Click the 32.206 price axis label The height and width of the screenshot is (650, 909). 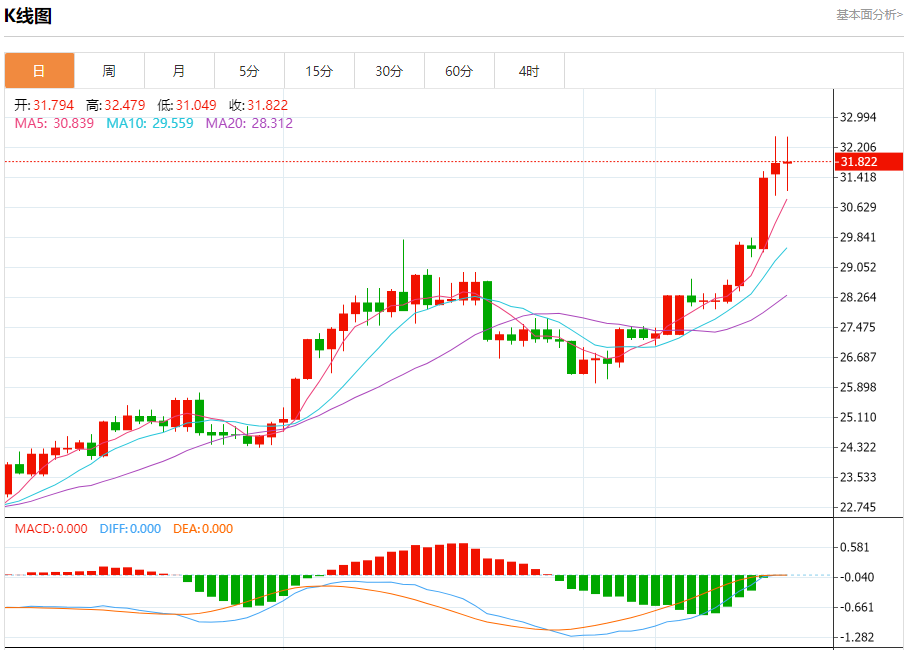[x=858, y=147]
